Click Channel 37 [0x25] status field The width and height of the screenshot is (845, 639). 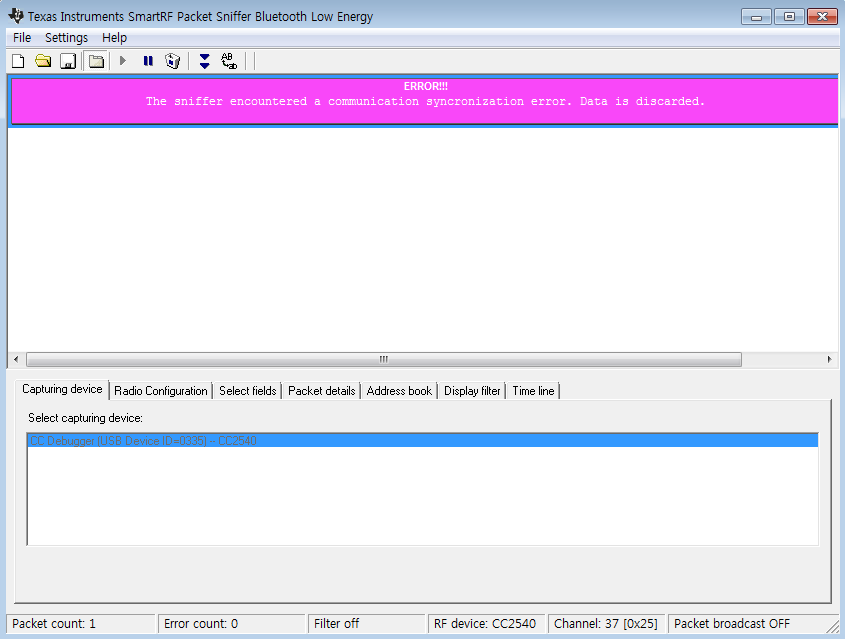[x=606, y=624]
